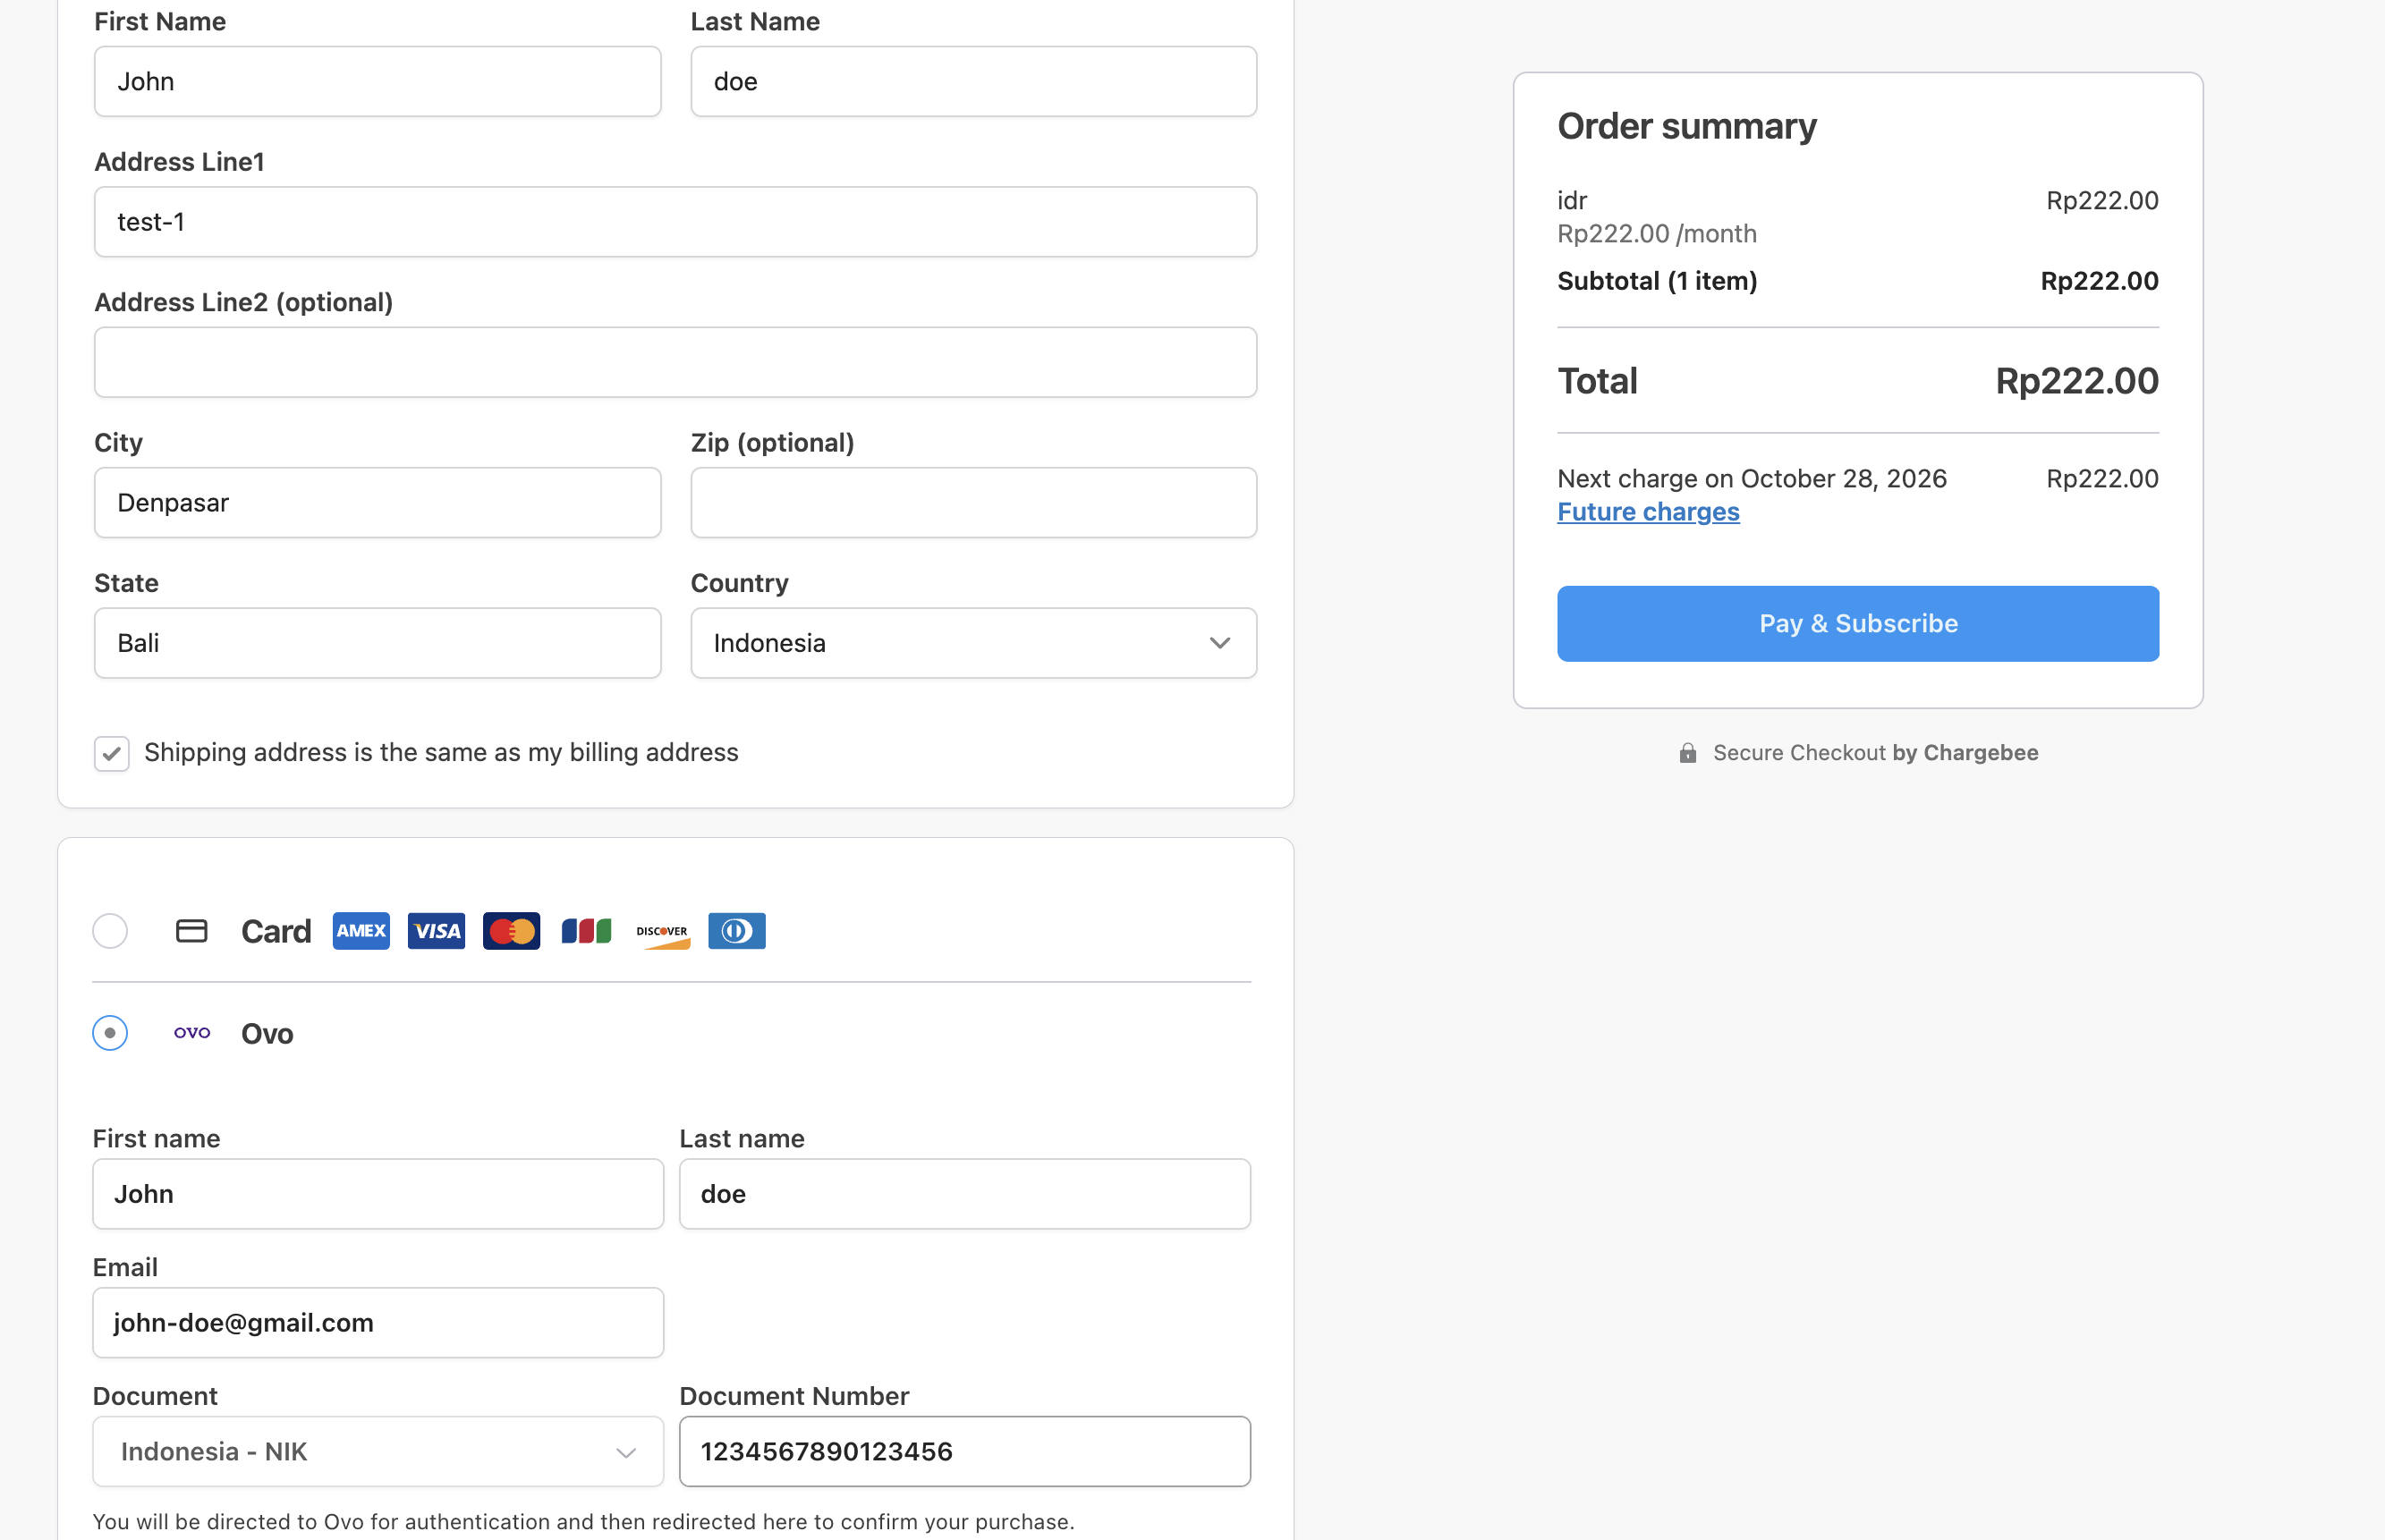Click the lock icon by Secure Checkout
Screen dimensions: 2385x1540
(x=1687, y=753)
